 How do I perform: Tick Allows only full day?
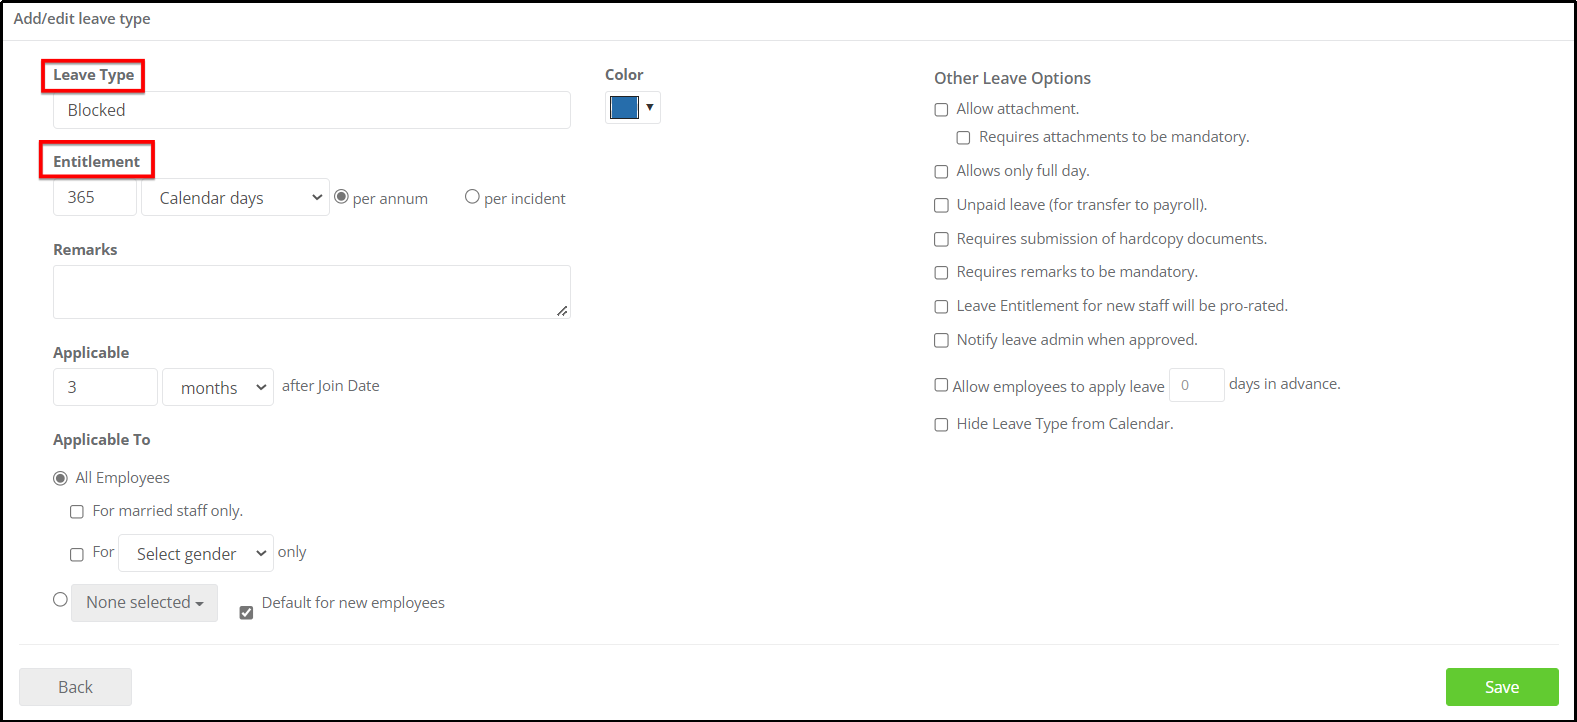[941, 172]
